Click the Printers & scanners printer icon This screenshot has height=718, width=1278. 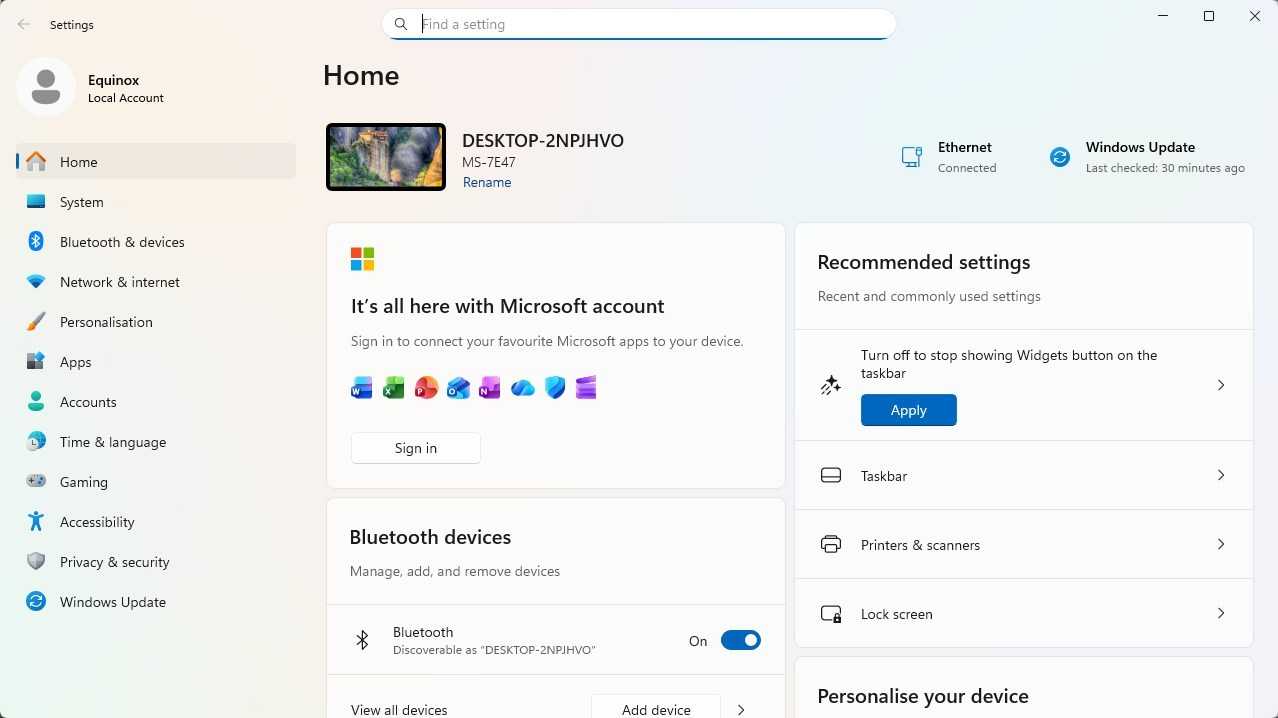point(831,544)
